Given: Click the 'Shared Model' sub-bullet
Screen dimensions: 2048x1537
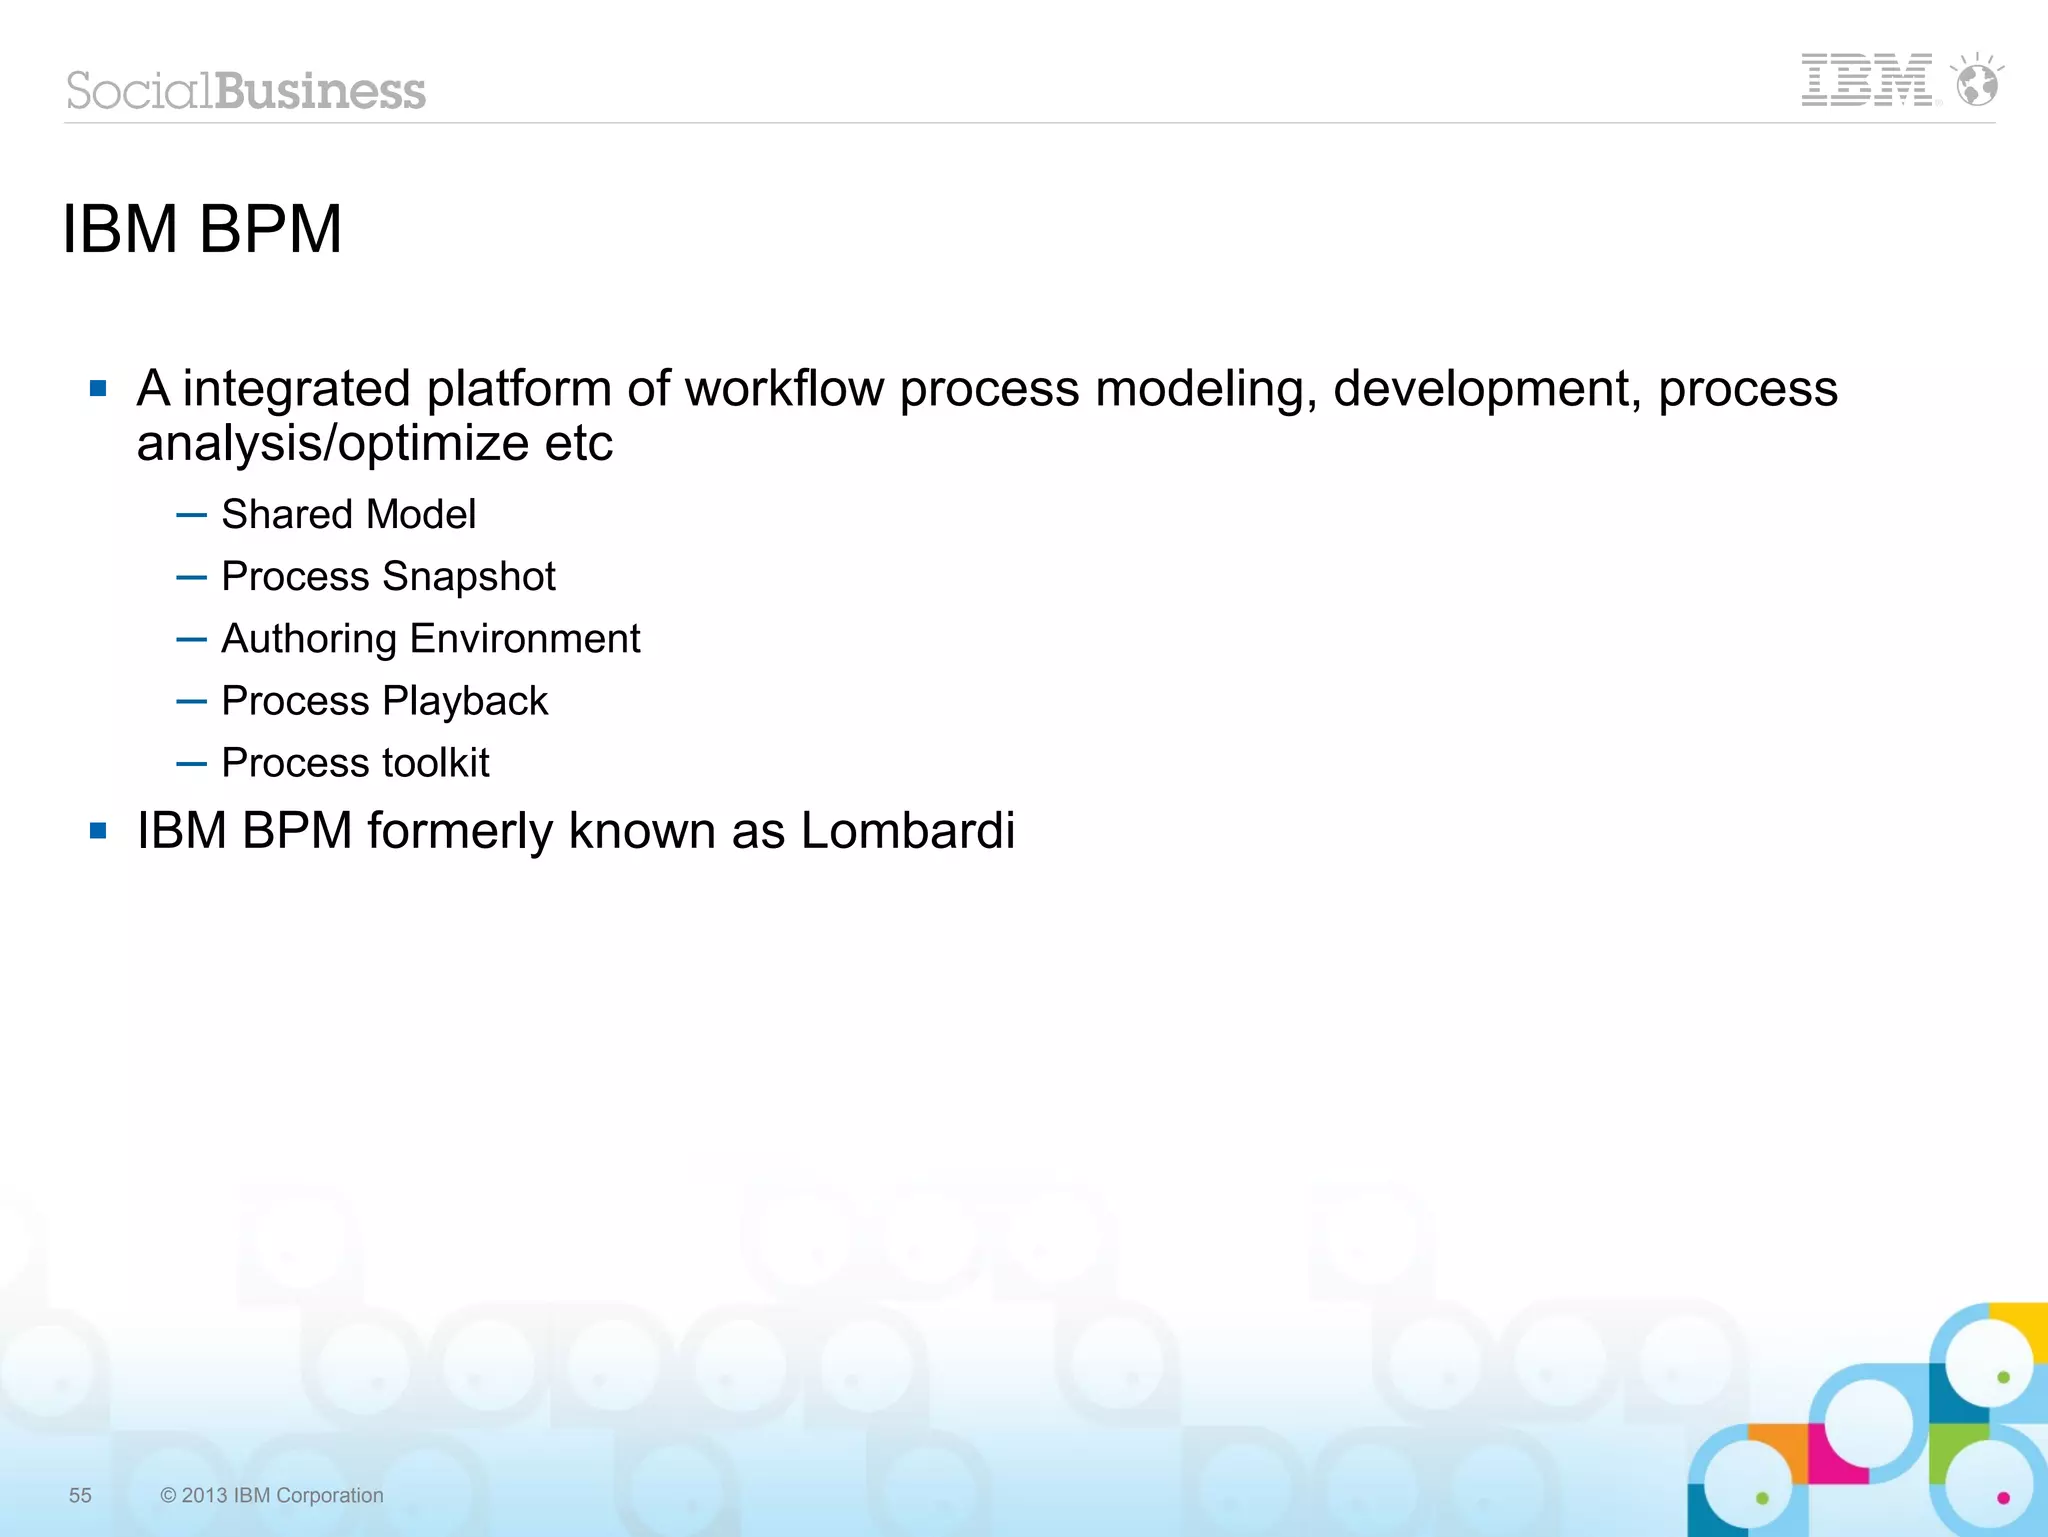Looking at the screenshot, I should [348, 514].
